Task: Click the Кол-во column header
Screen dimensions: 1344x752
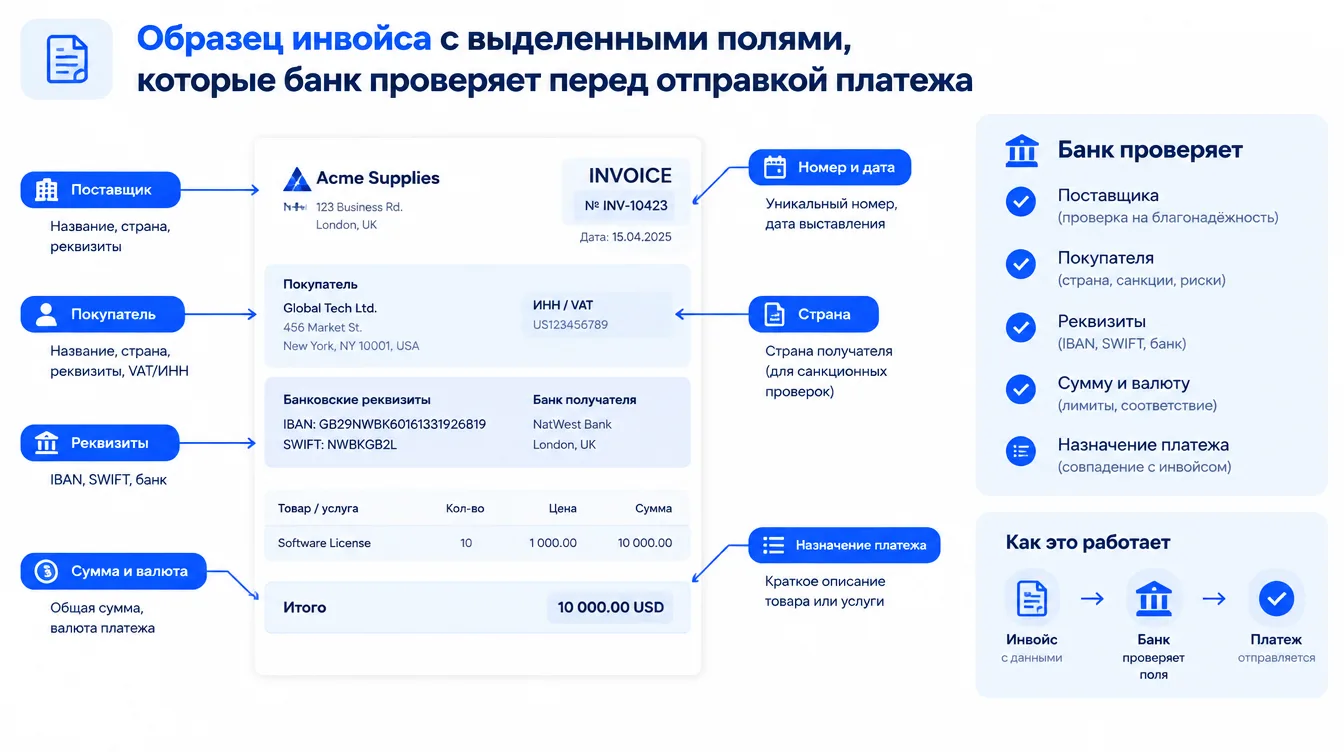Action: pyautogui.click(x=465, y=509)
